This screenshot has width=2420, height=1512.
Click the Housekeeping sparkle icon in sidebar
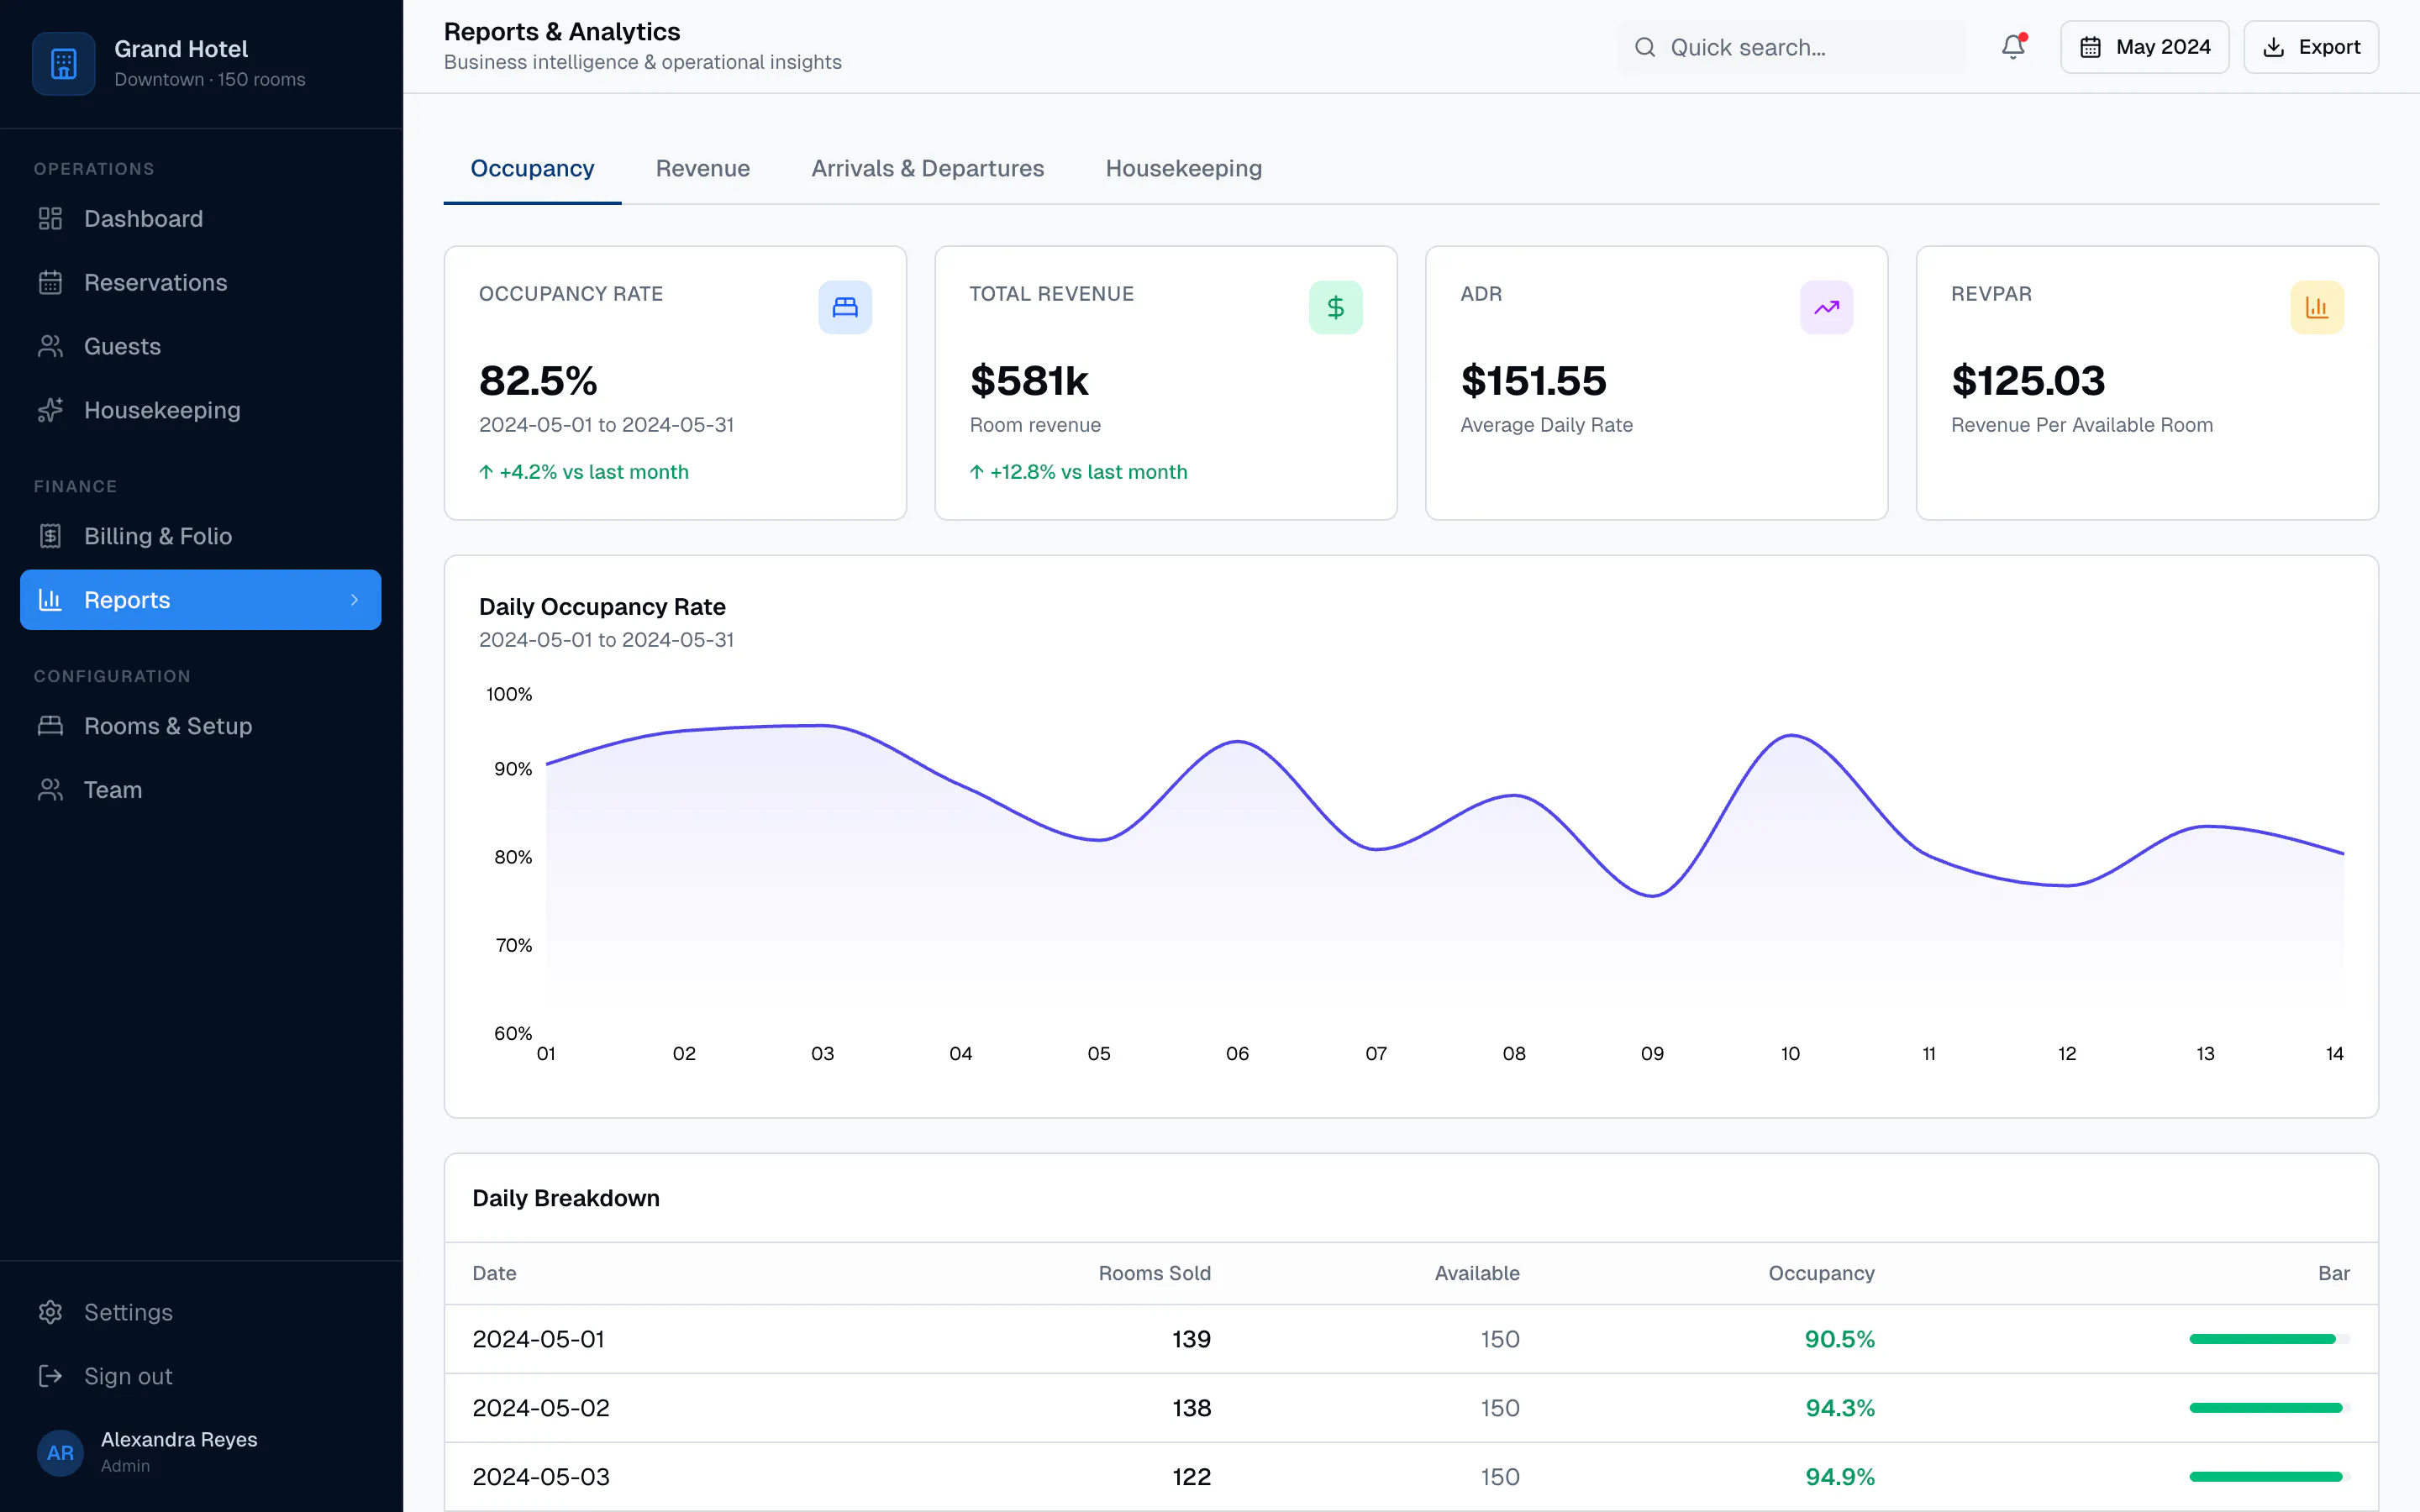tap(50, 410)
